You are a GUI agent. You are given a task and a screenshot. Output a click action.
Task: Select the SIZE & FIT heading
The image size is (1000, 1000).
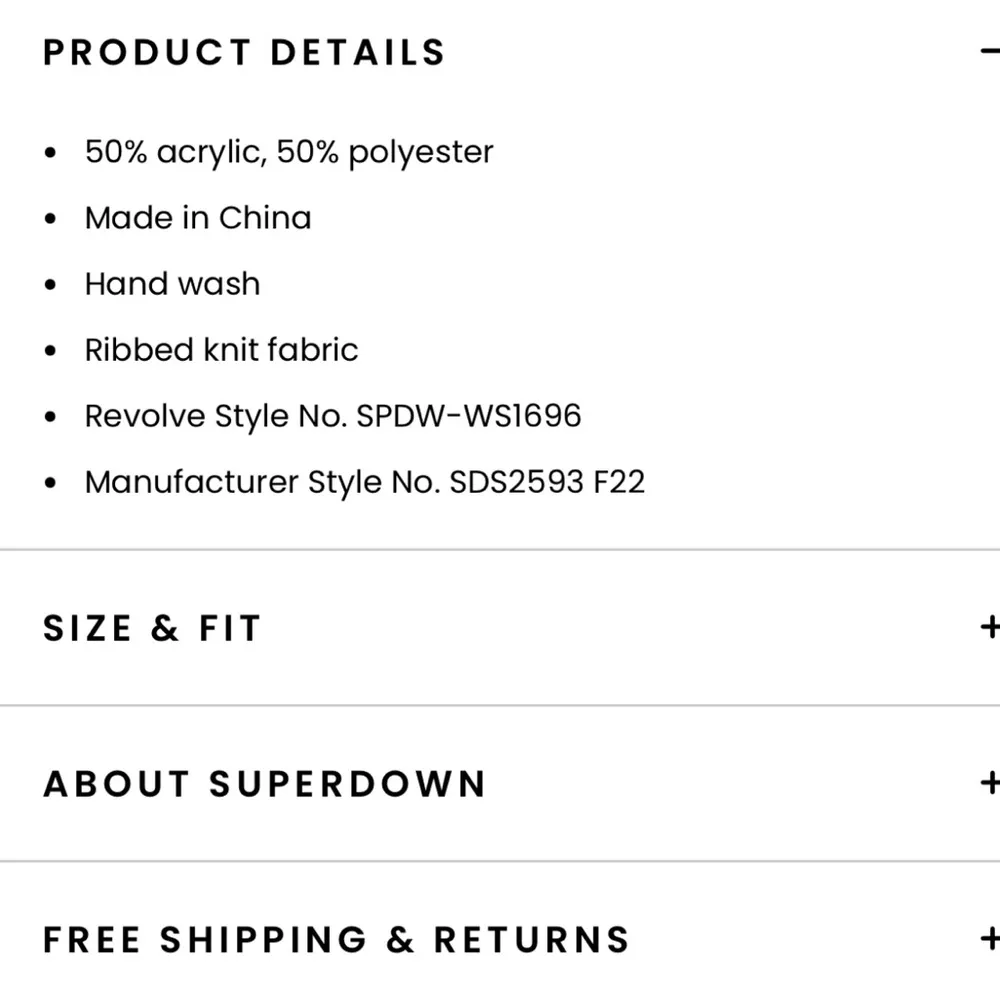point(151,627)
